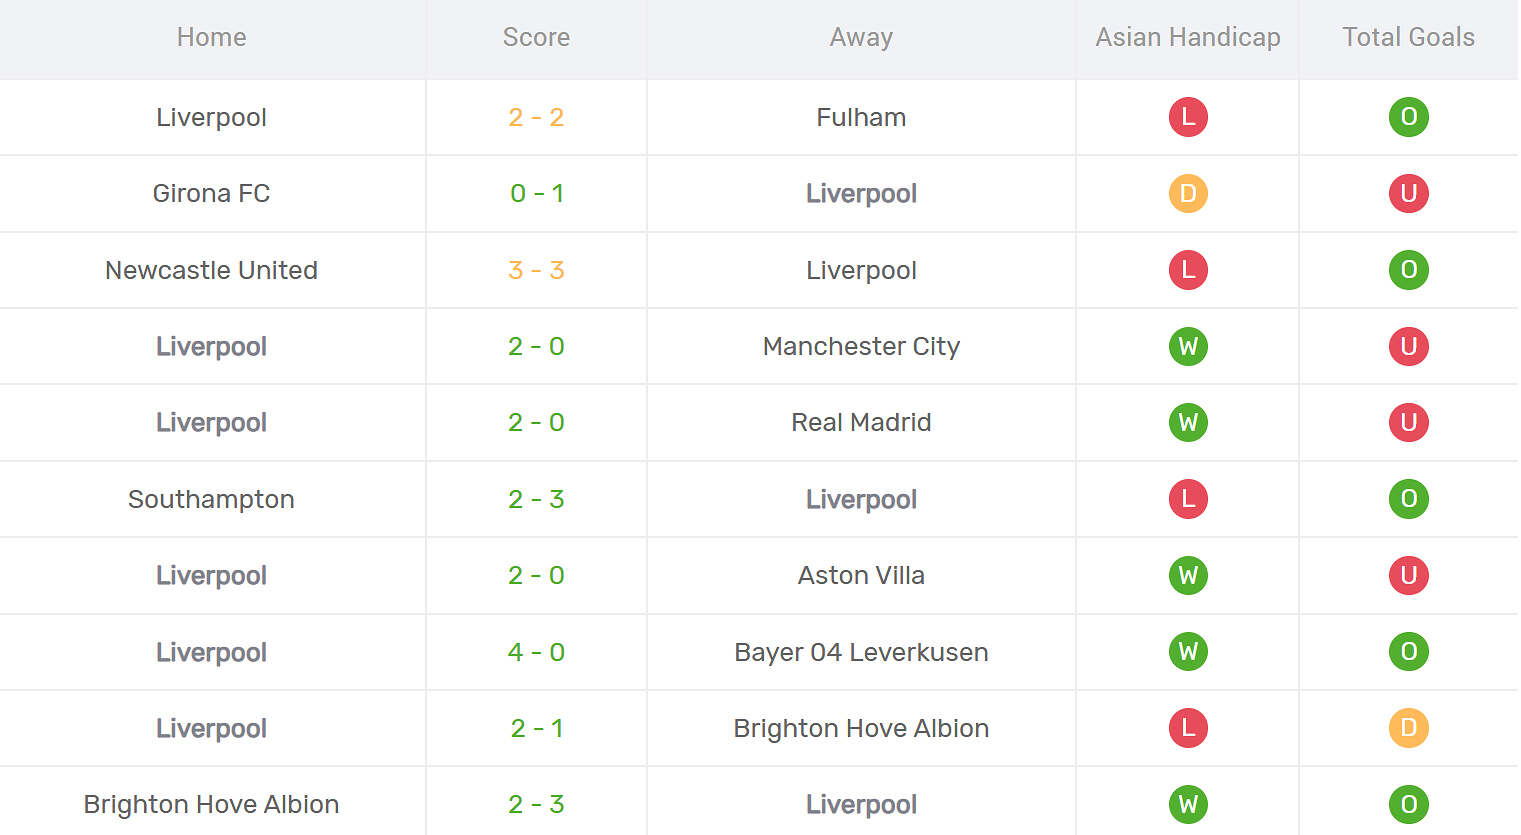Click the orange D total goals badge on Brighton home match
This screenshot has height=835, width=1521.
(x=1409, y=728)
